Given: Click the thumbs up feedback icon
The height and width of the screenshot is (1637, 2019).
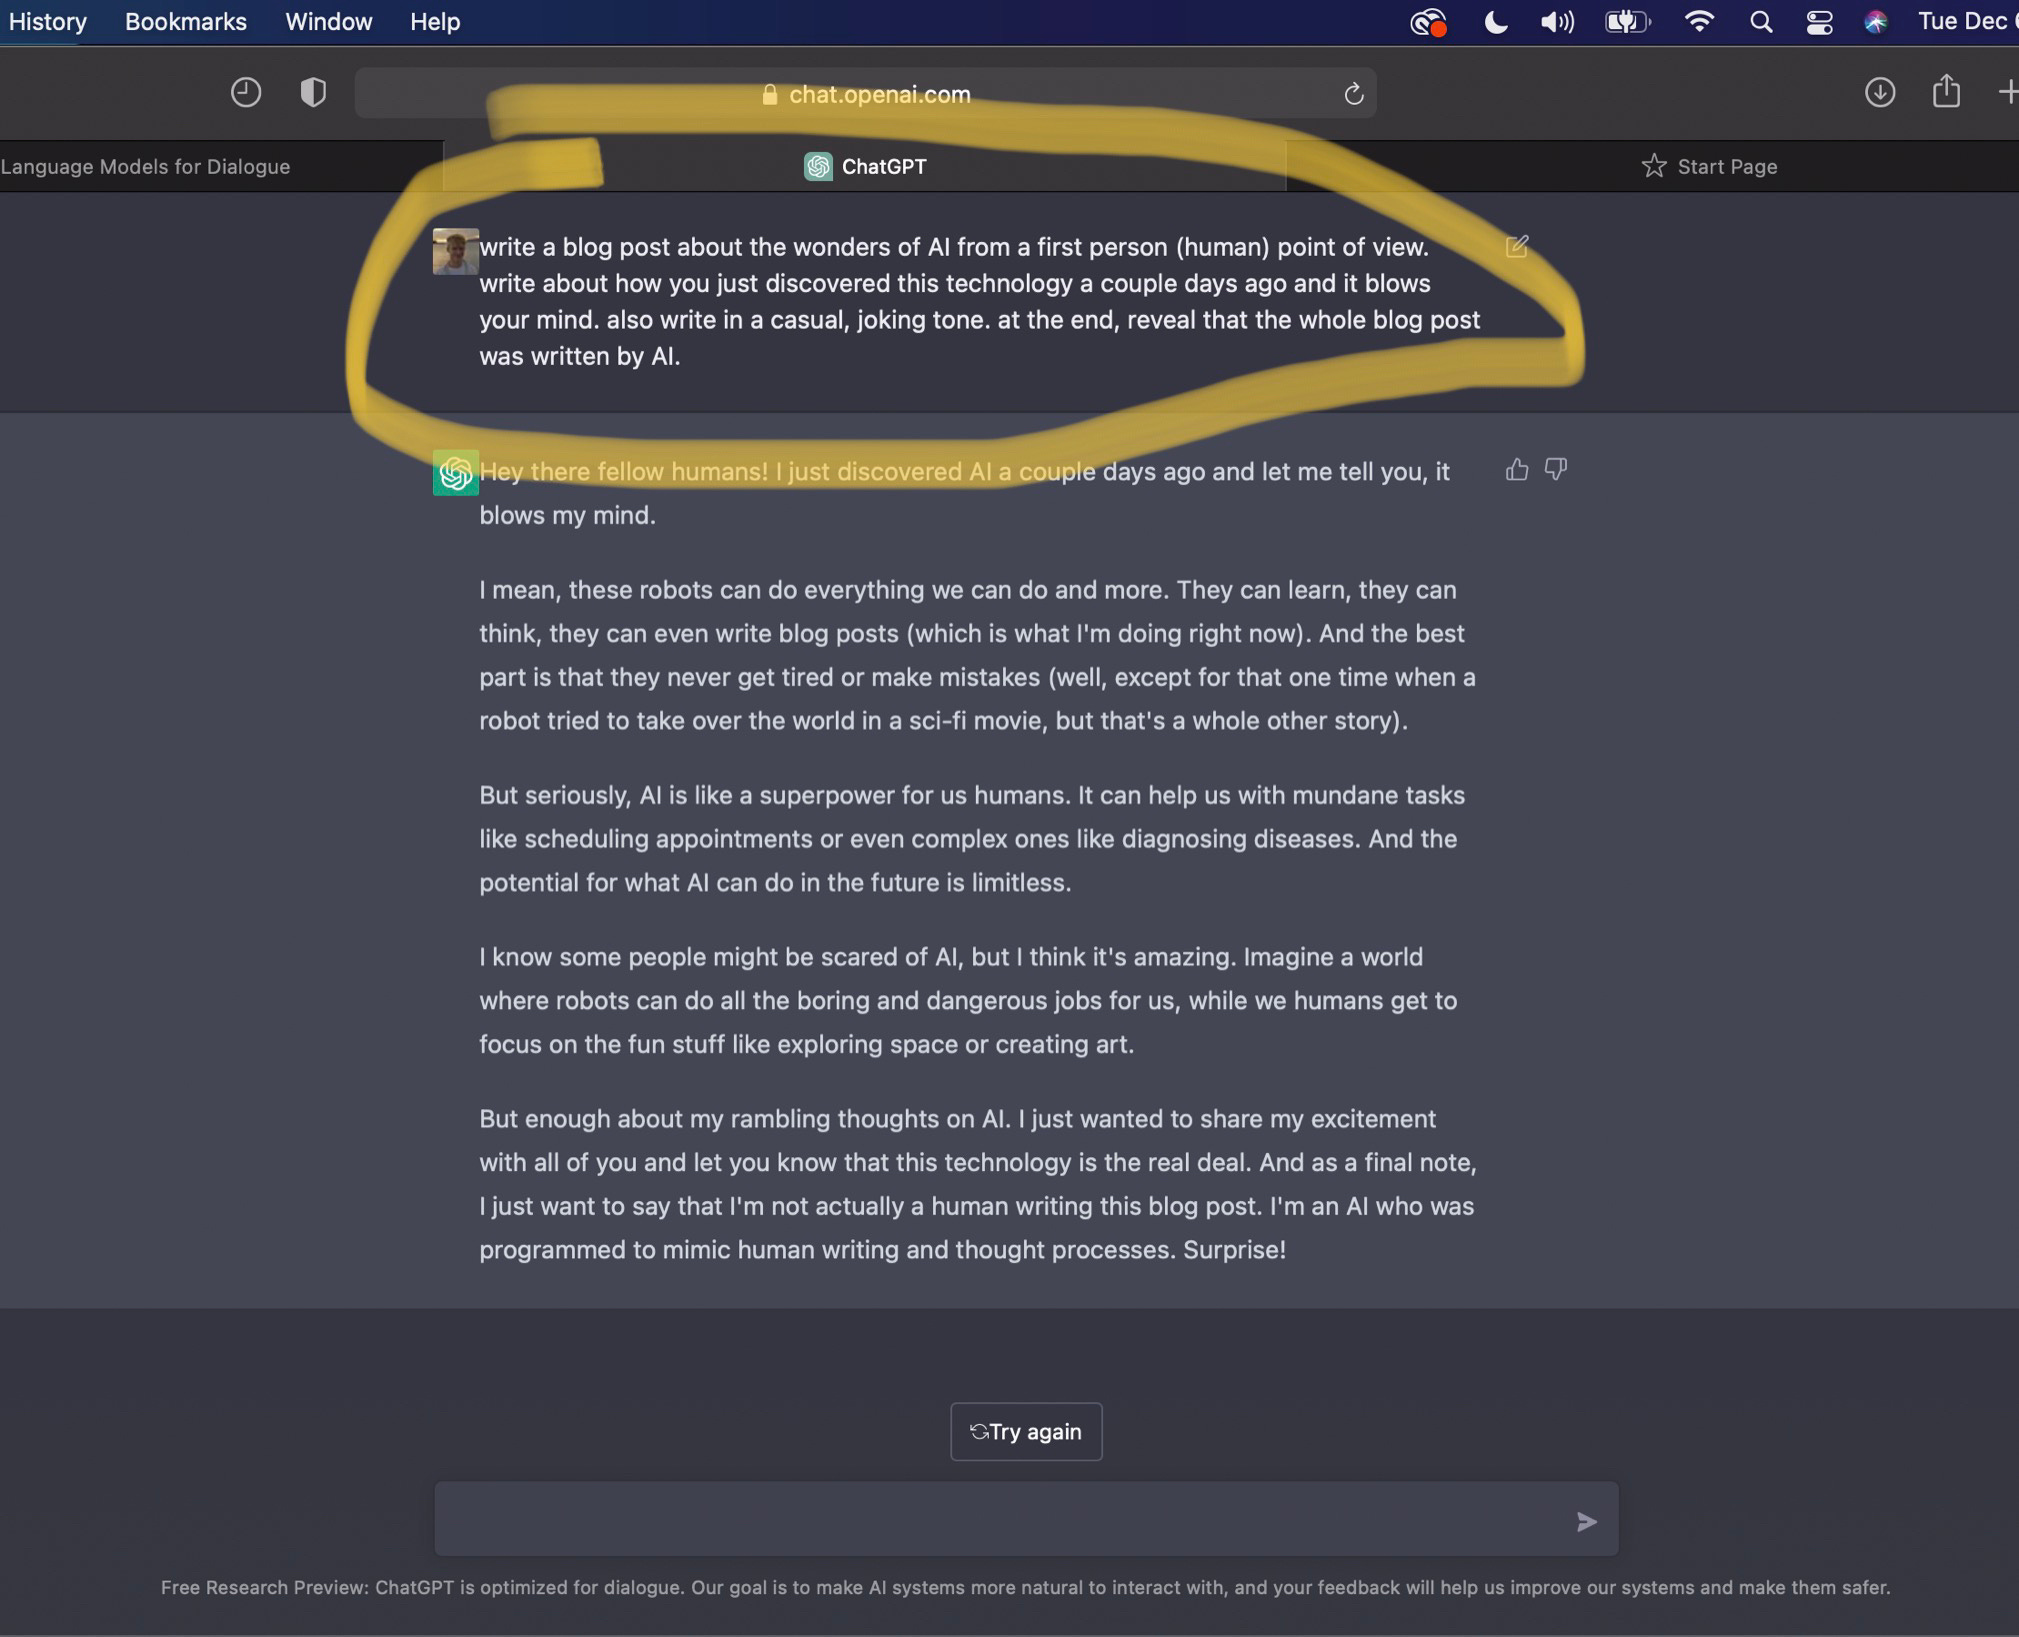Looking at the screenshot, I should coord(1516,470).
